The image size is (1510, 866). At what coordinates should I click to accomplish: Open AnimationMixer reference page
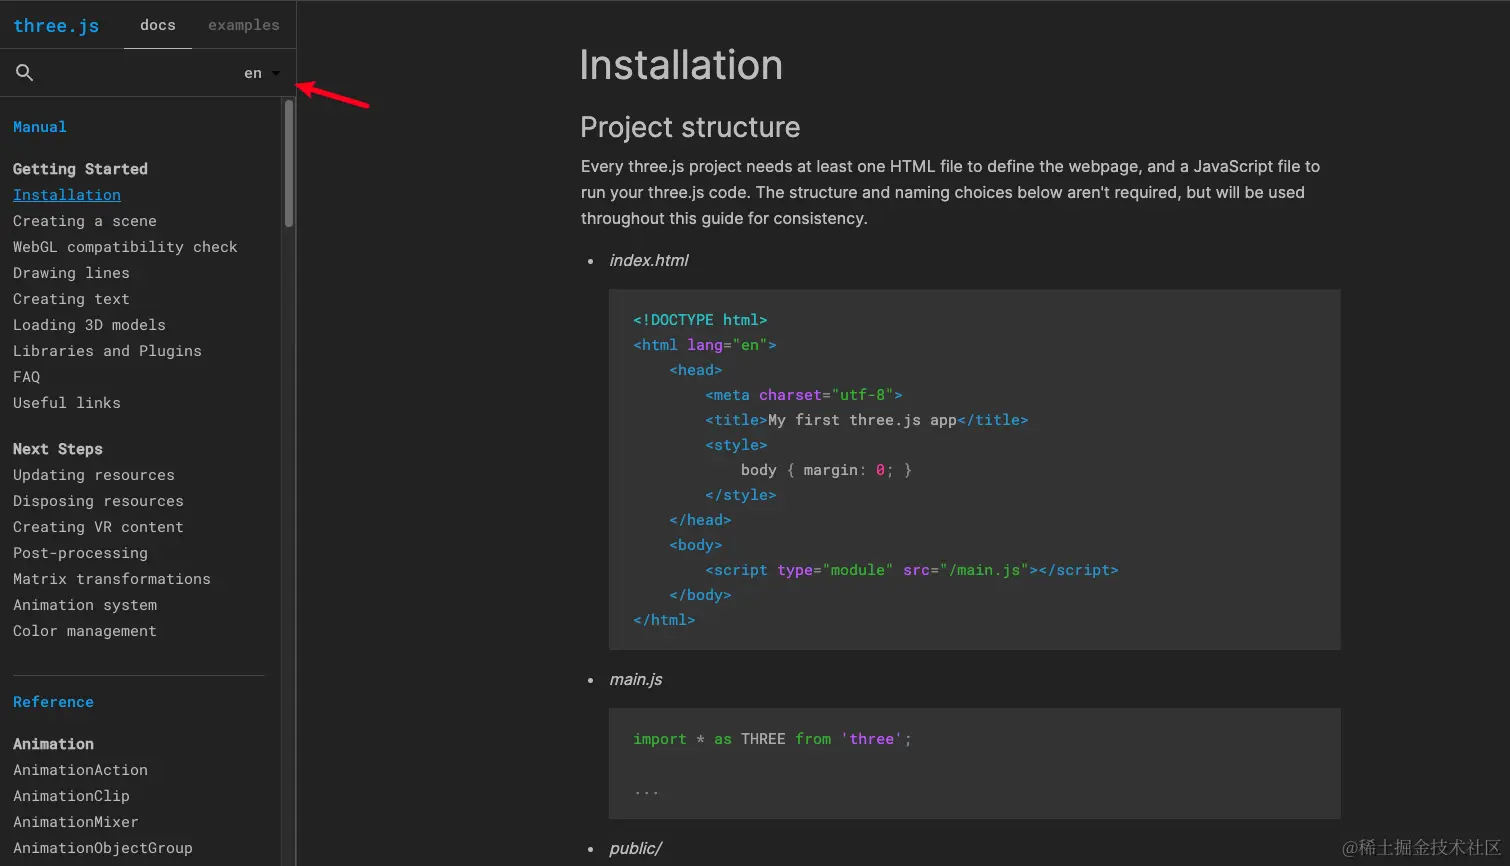(x=76, y=822)
